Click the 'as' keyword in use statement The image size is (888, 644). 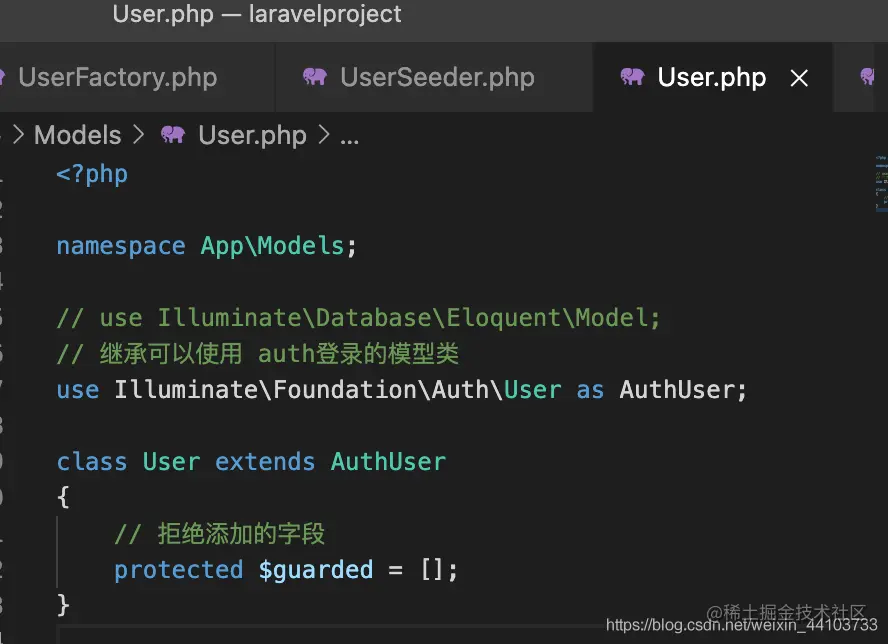590,391
